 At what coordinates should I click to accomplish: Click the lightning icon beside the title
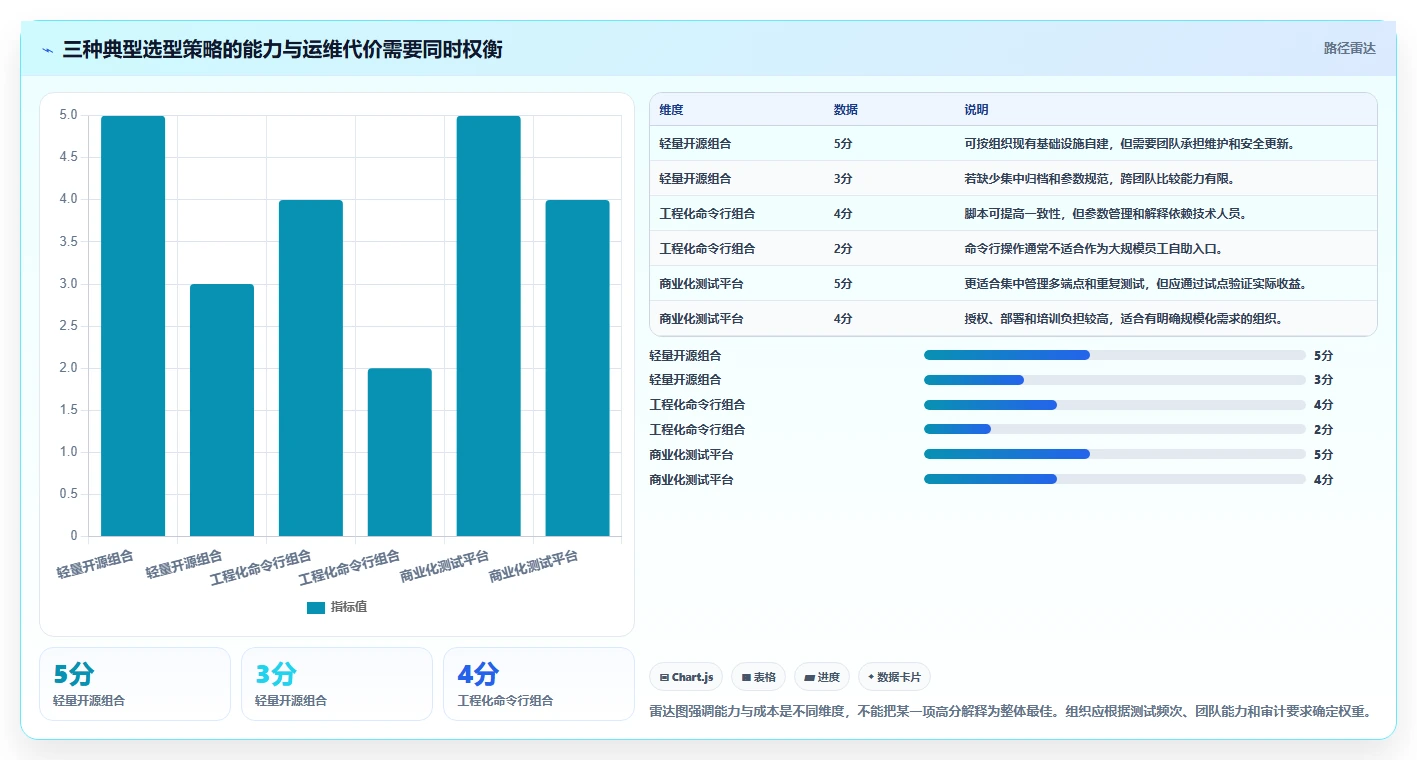coord(48,50)
